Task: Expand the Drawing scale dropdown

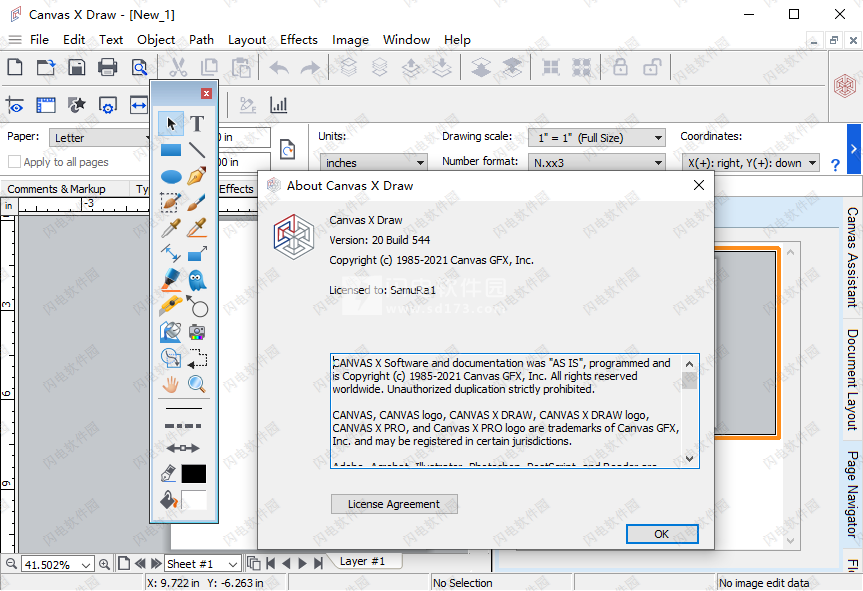Action: (597, 138)
